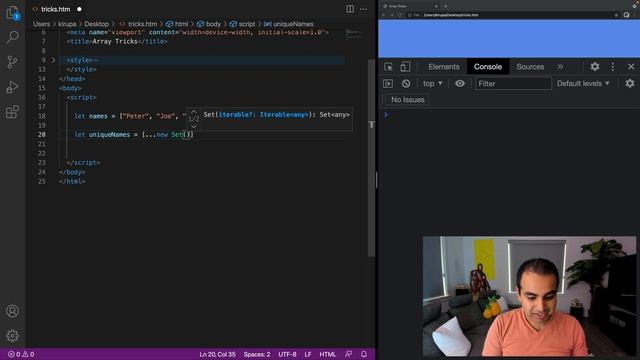
Task: Toggle DevTools device toolbar
Action: pos(405,67)
